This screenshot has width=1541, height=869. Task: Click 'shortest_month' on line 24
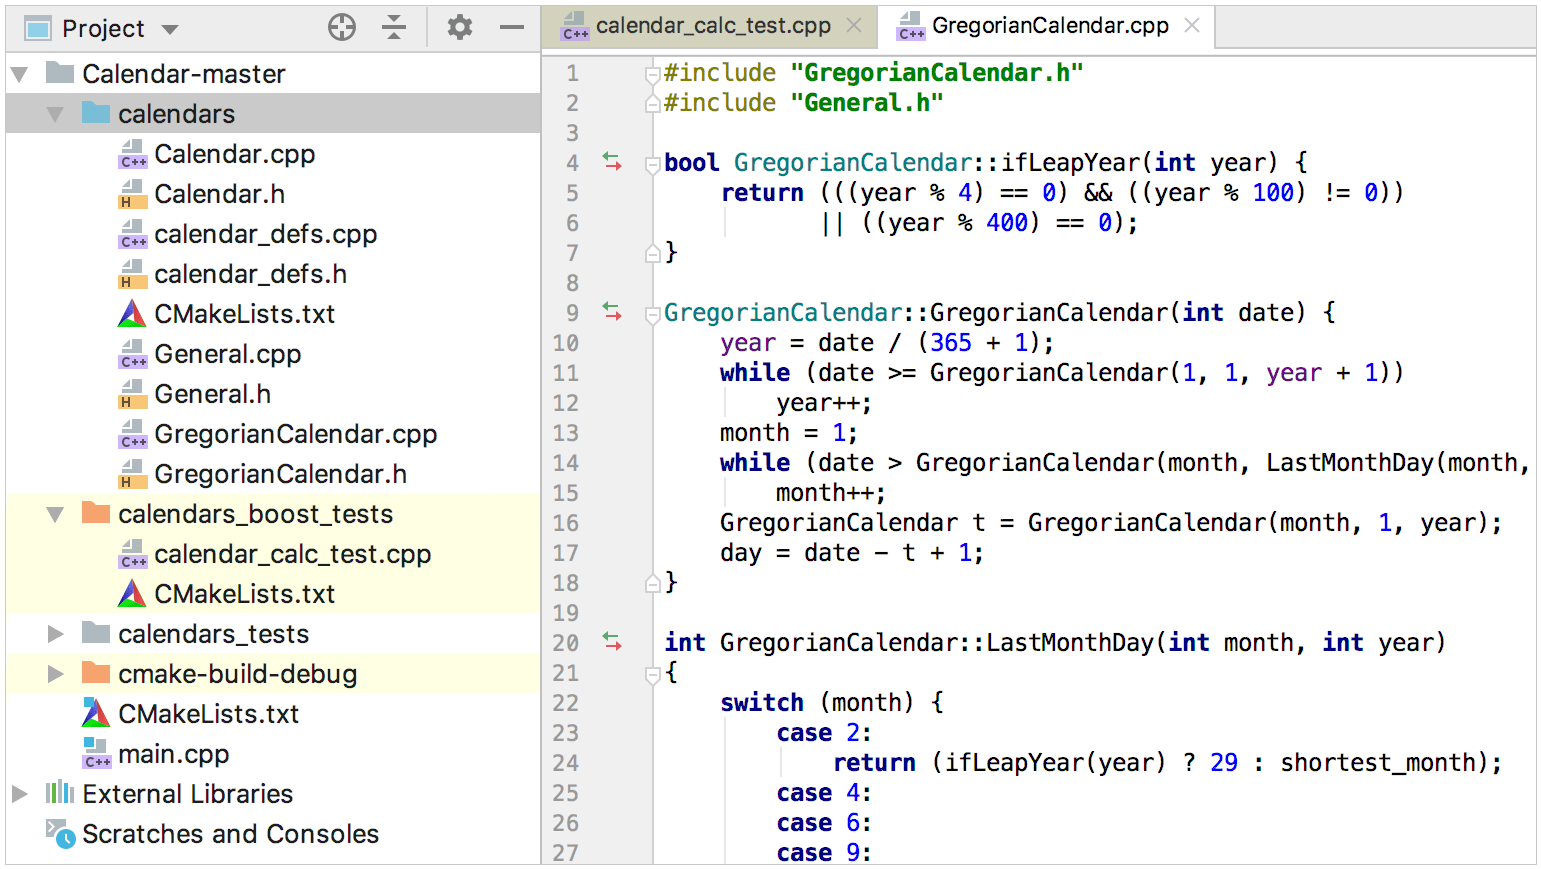point(1378,762)
